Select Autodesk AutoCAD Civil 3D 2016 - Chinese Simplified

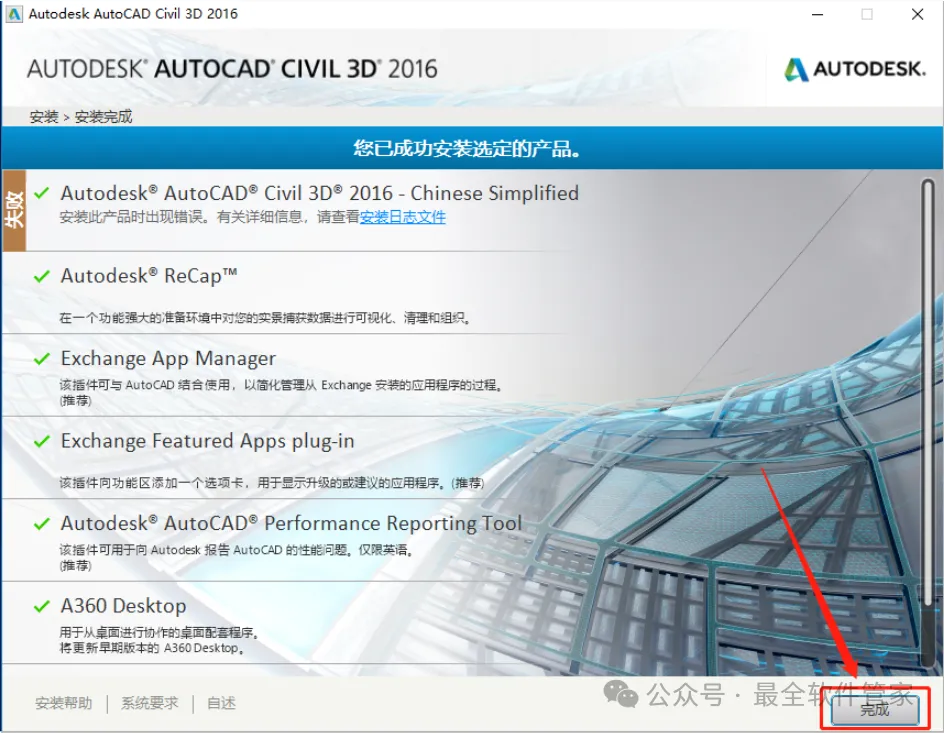320,193
